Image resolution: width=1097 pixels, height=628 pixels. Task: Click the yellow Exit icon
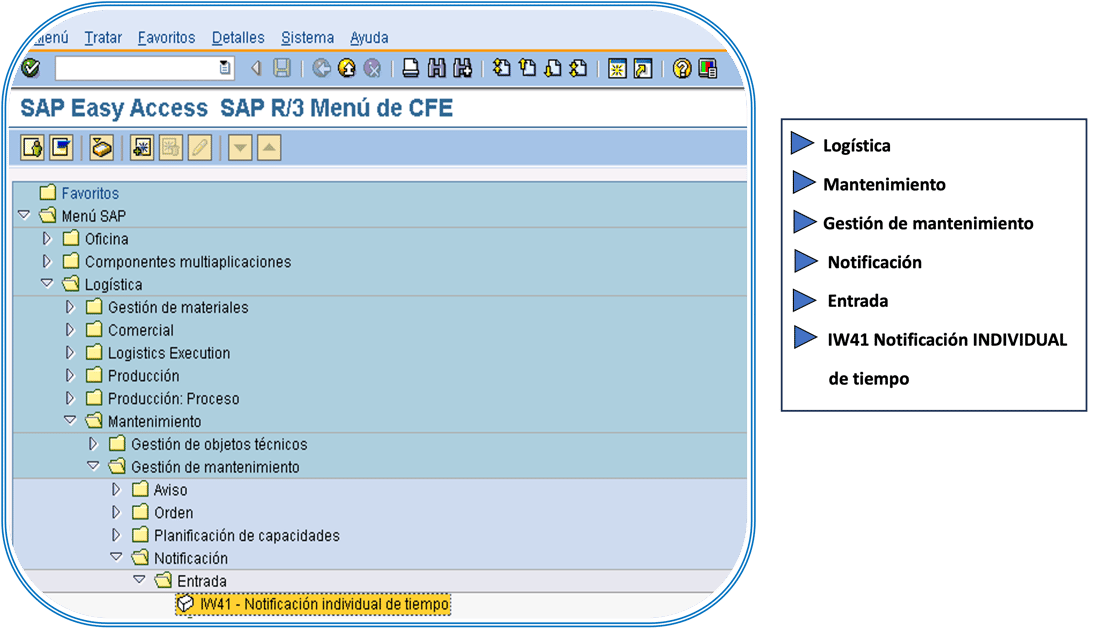tap(347, 68)
